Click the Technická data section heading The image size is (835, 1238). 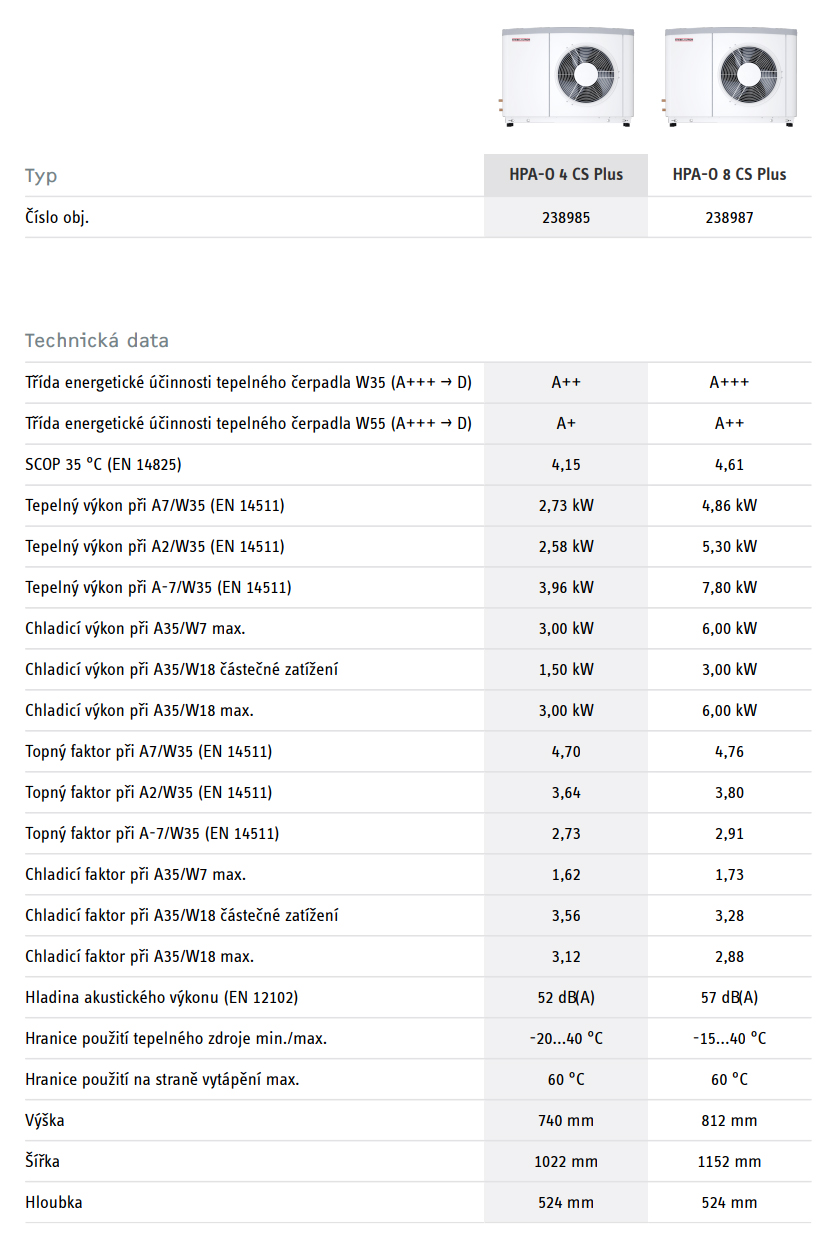pyautogui.click(x=97, y=341)
